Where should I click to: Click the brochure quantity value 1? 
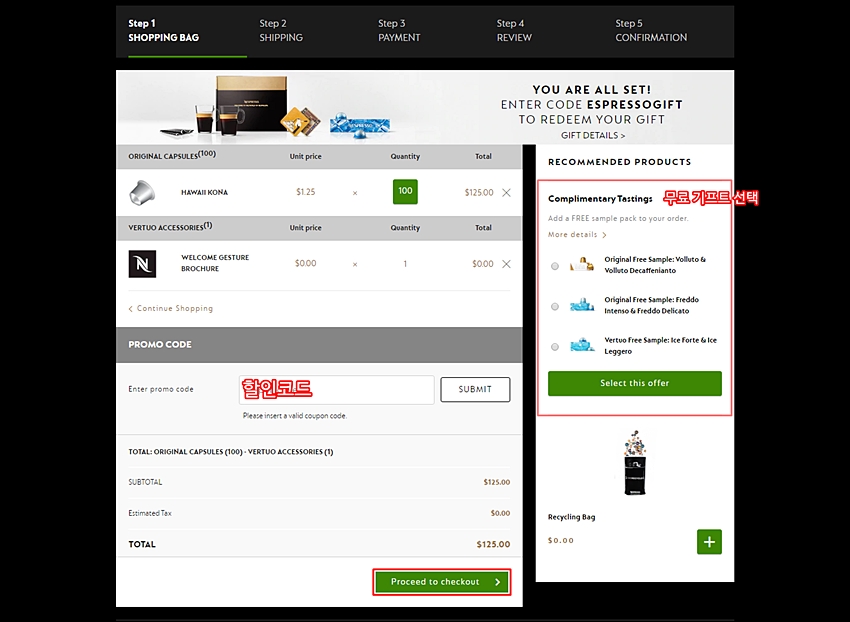click(405, 264)
